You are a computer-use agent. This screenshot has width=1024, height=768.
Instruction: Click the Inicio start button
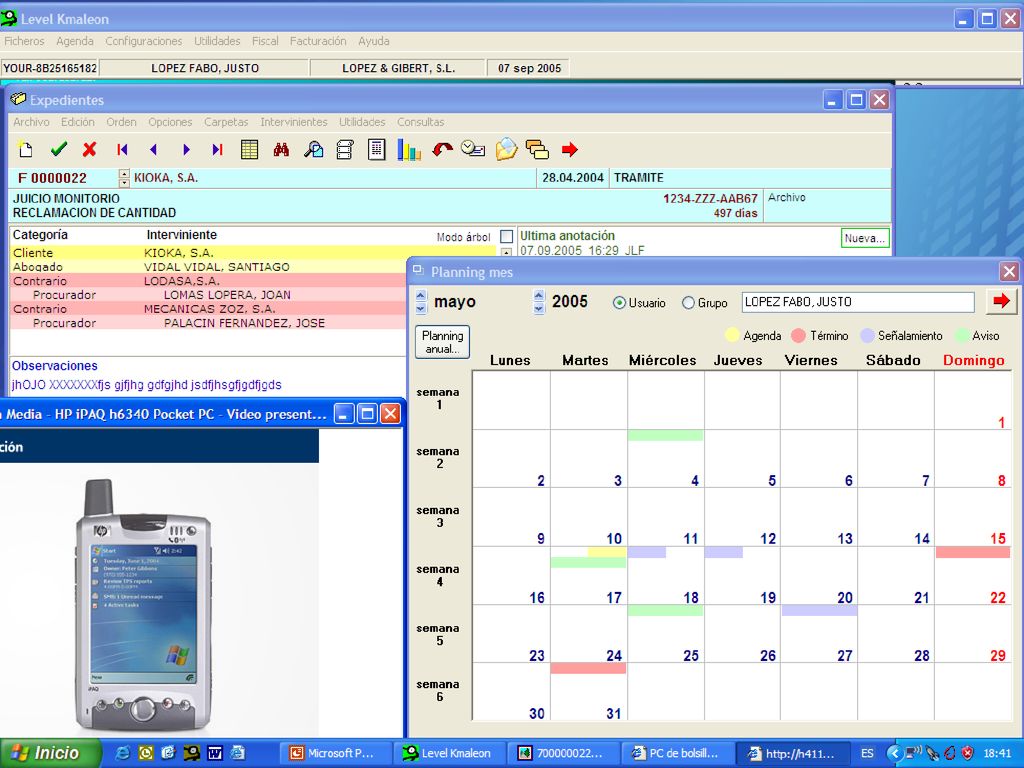[x=49, y=753]
